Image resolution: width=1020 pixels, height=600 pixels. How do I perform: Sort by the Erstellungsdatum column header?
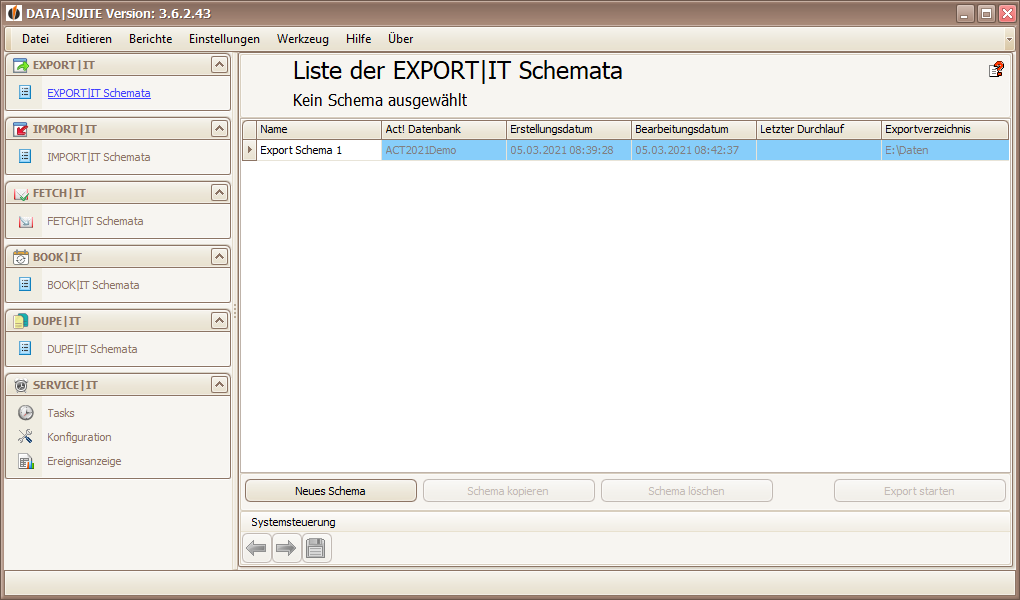click(569, 130)
